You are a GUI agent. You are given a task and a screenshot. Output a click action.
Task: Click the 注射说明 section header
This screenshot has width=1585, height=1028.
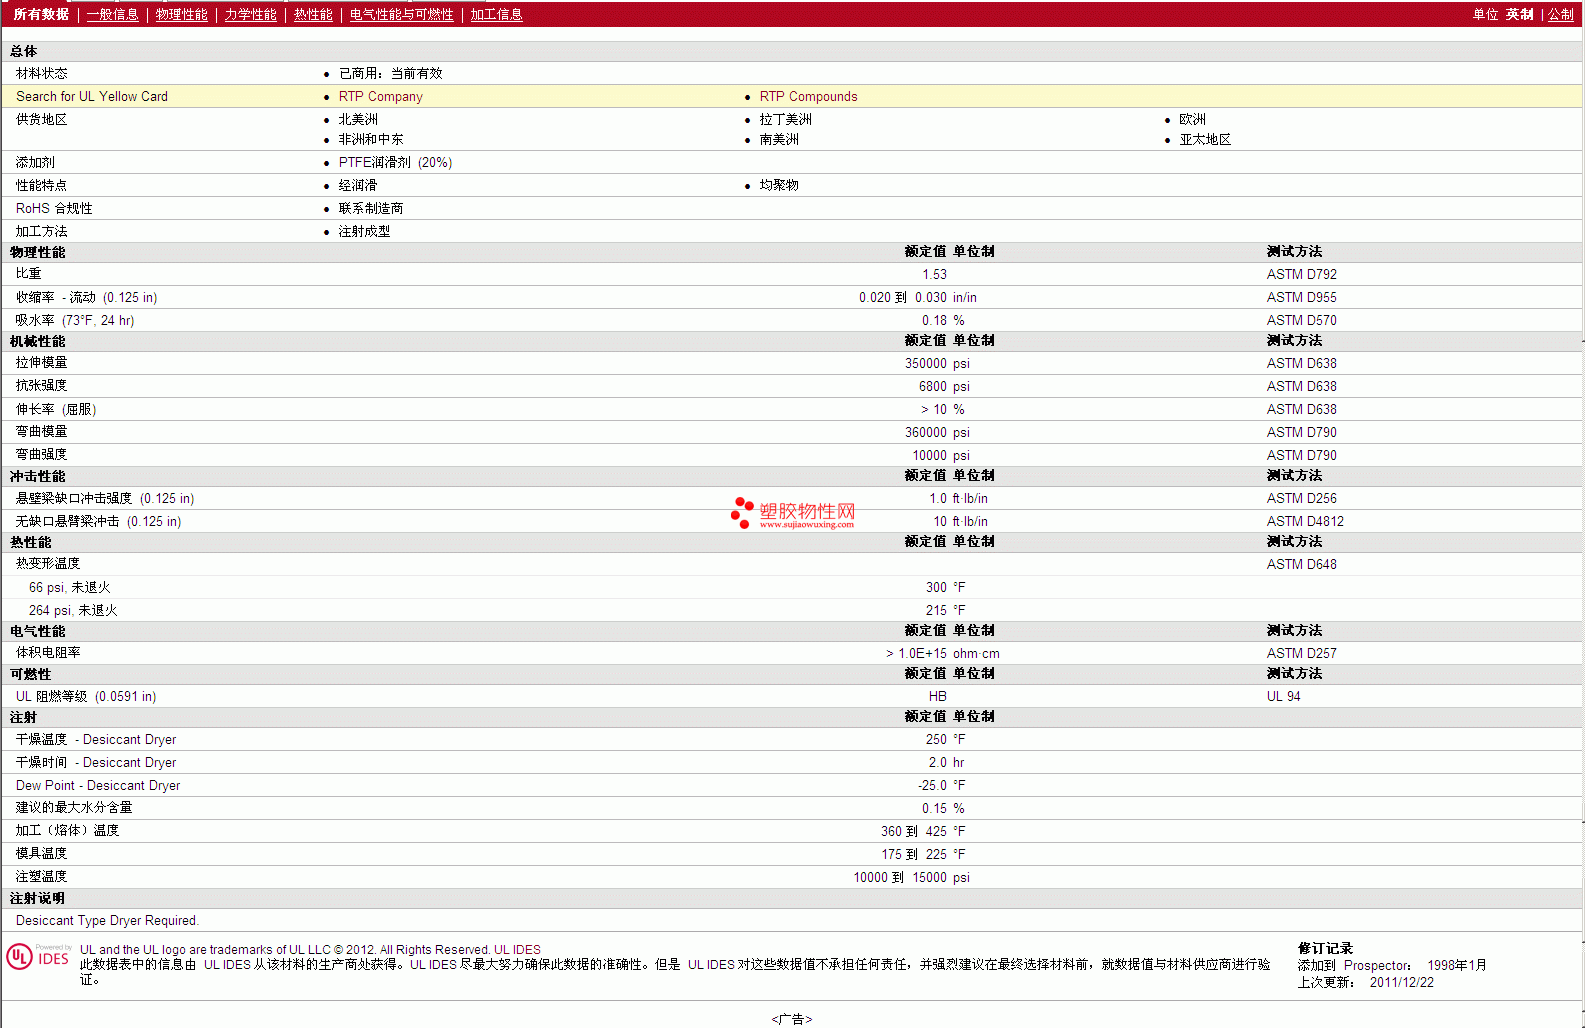37,898
